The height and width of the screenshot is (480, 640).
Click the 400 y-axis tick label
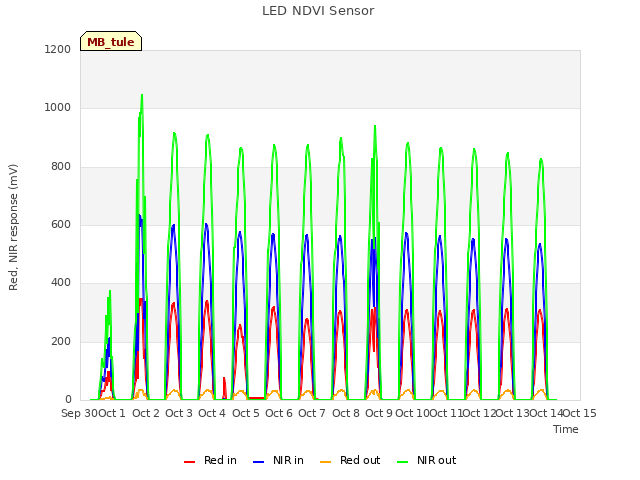click(x=61, y=282)
